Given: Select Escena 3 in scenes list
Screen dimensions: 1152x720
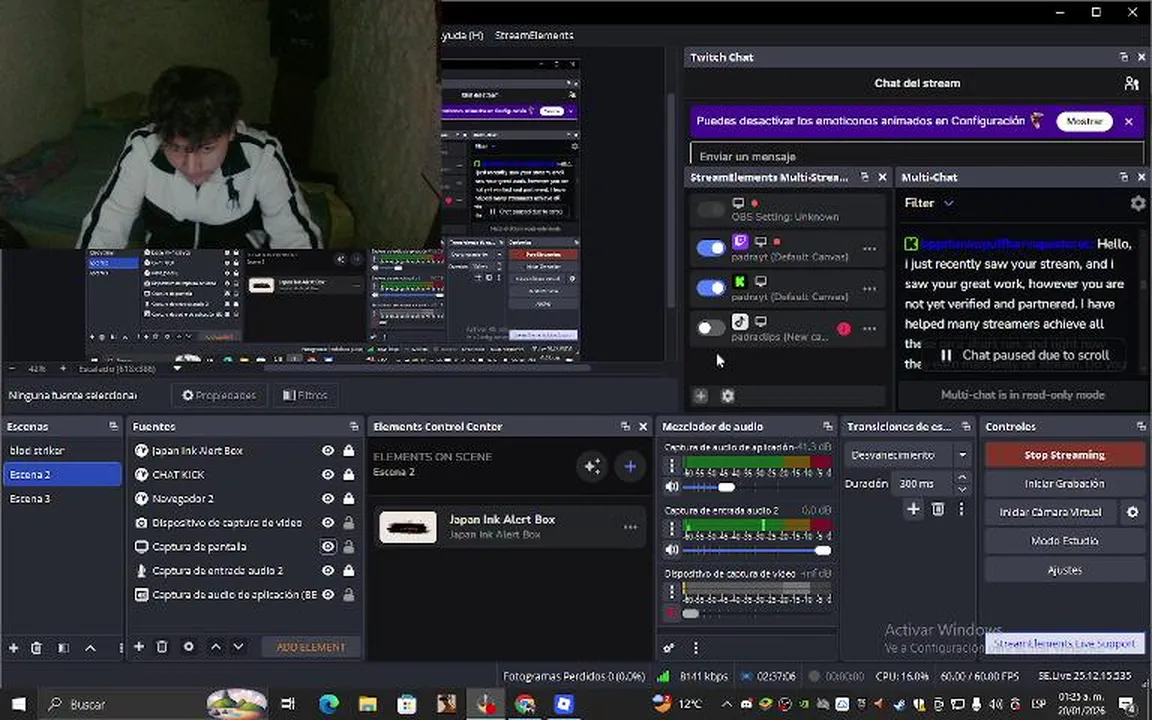Looking at the screenshot, I should [62, 498].
